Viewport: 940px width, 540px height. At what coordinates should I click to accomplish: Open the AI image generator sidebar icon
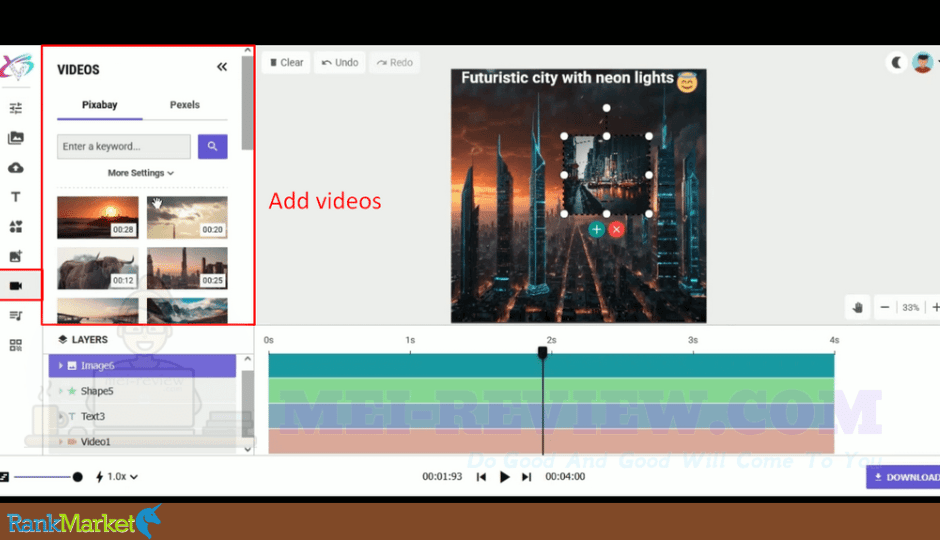click(x=16, y=256)
